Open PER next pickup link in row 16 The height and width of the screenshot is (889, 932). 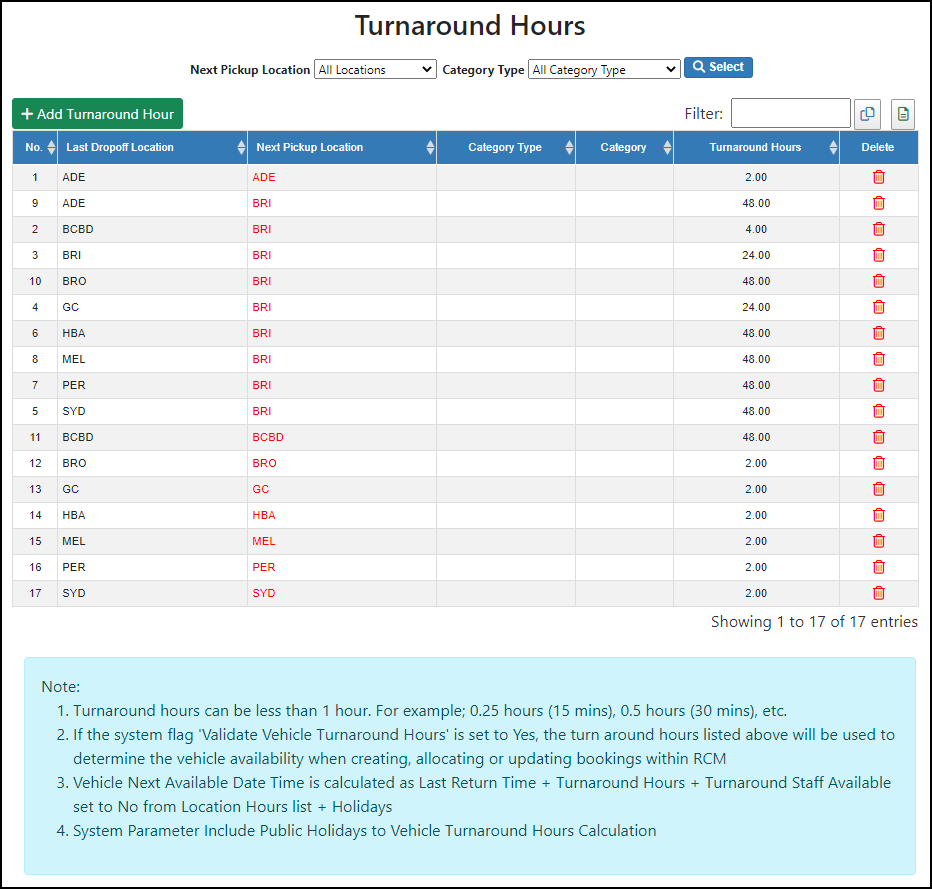264,567
